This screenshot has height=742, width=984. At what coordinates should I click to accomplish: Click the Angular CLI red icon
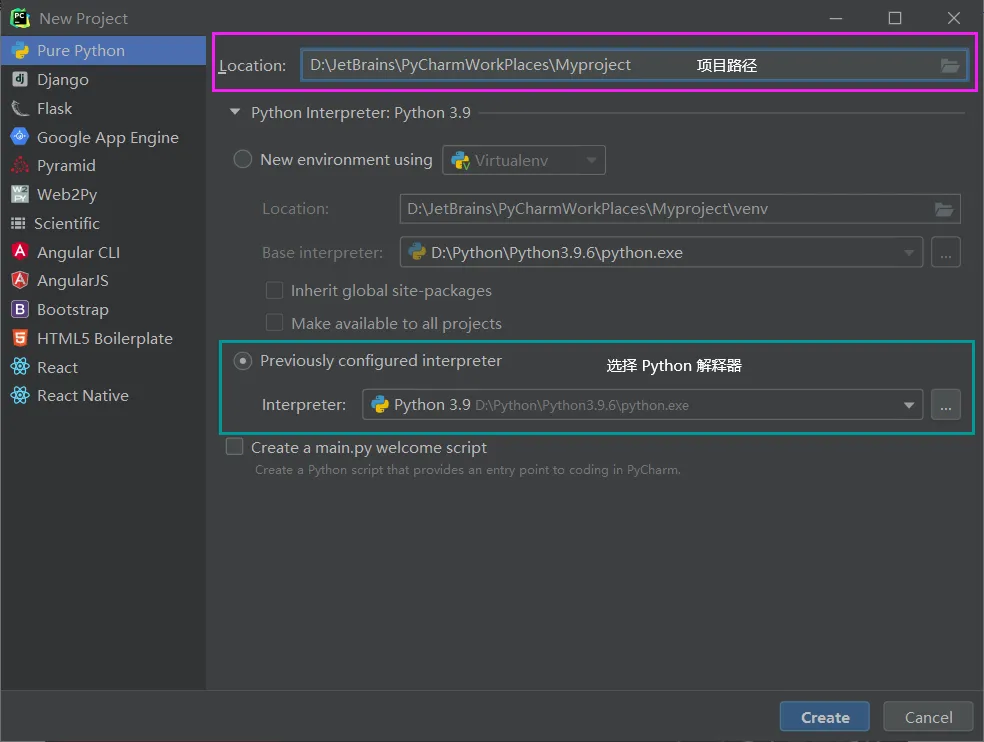20,252
